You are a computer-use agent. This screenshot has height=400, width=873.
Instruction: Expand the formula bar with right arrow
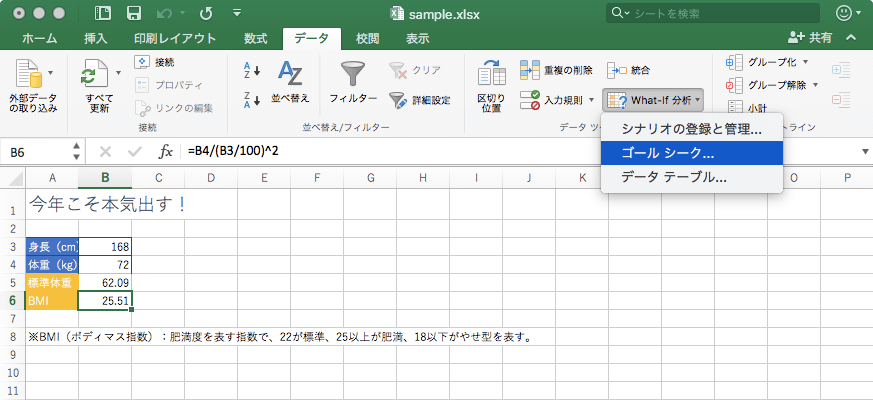tap(865, 151)
